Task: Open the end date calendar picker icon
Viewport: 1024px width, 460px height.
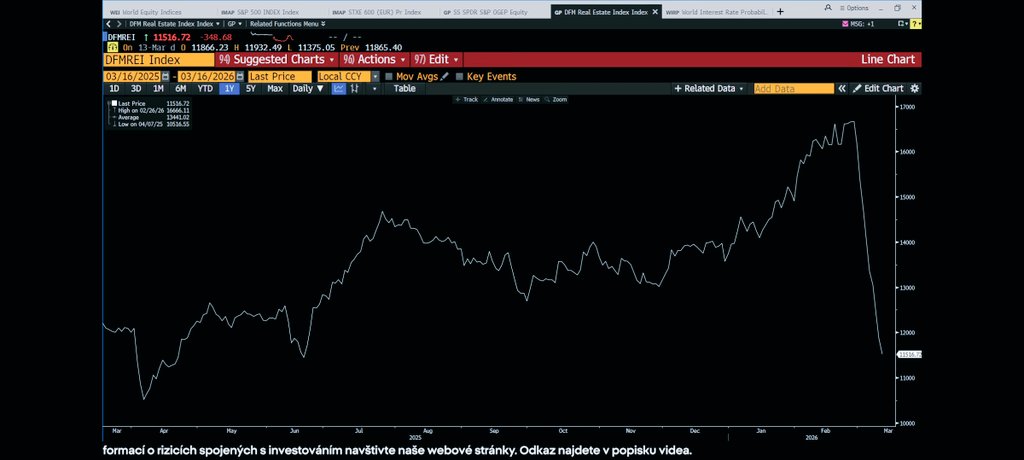Action: coord(240,76)
